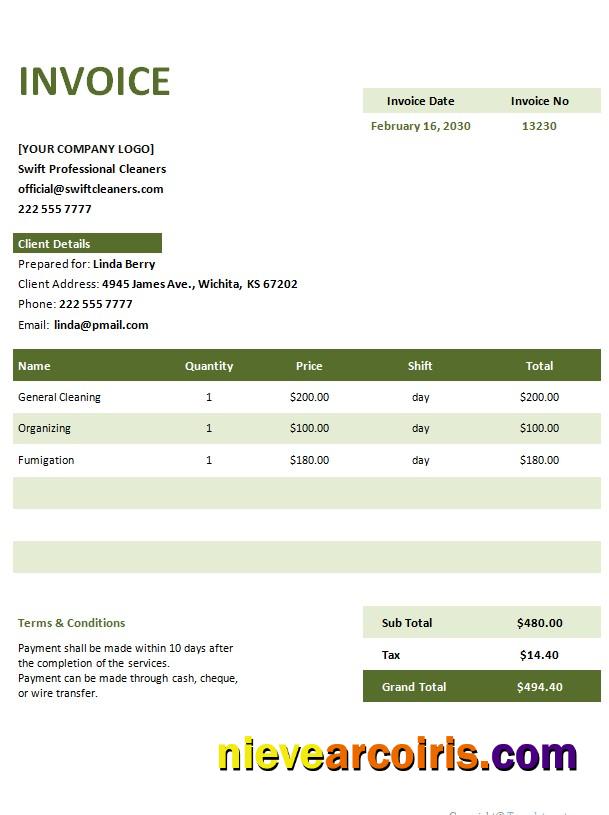Select the Sub Total amount $480.00
This screenshot has width=609, height=815.
pyautogui.click(x=539, y=623)
